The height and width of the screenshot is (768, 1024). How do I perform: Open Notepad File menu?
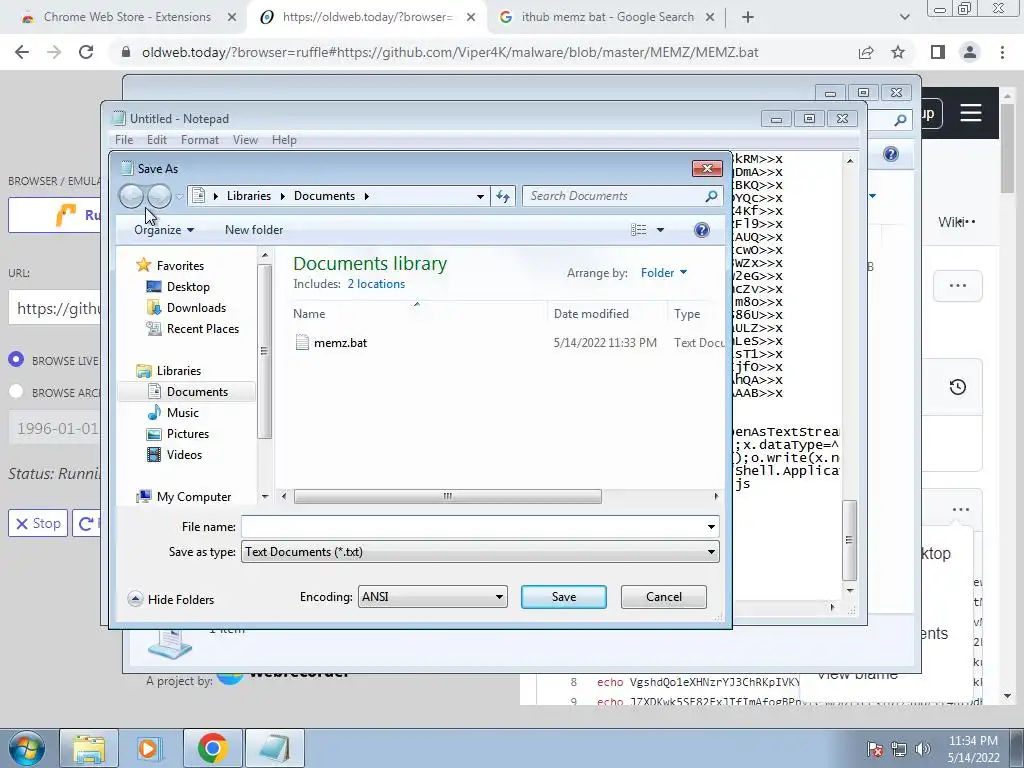click(x=124, y=140)
